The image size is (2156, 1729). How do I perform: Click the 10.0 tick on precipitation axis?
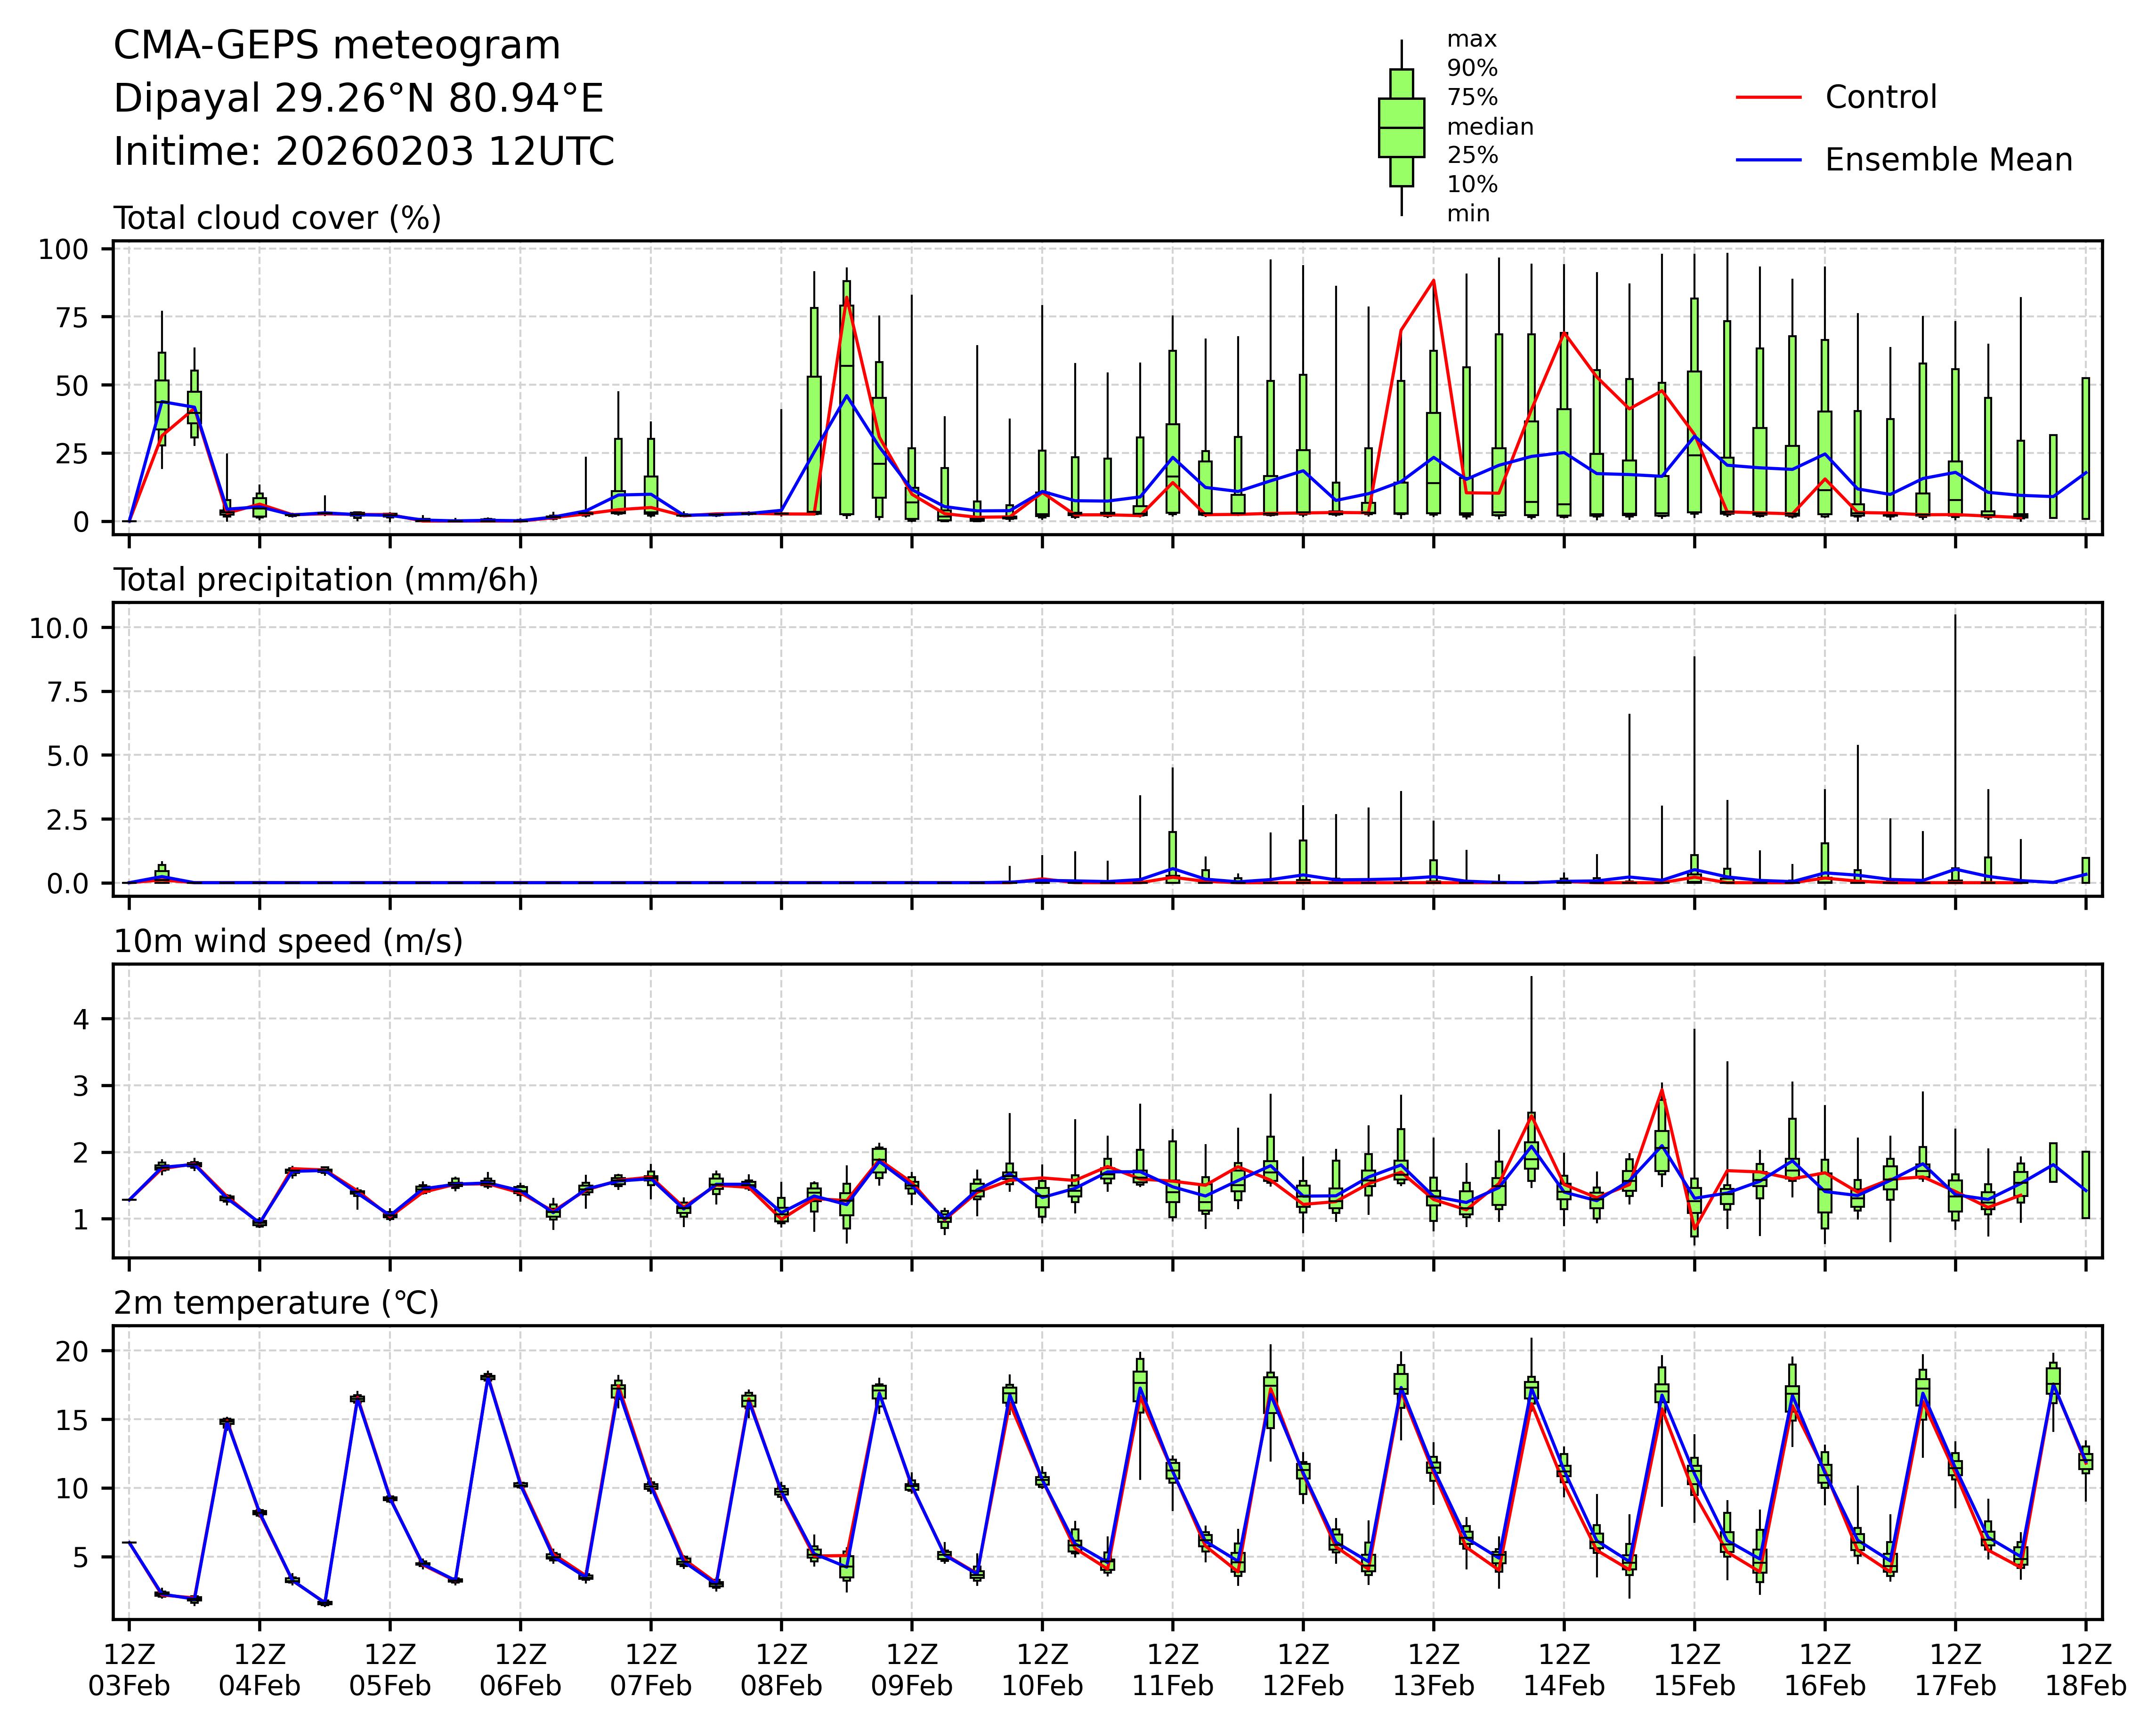pos(59,628)
